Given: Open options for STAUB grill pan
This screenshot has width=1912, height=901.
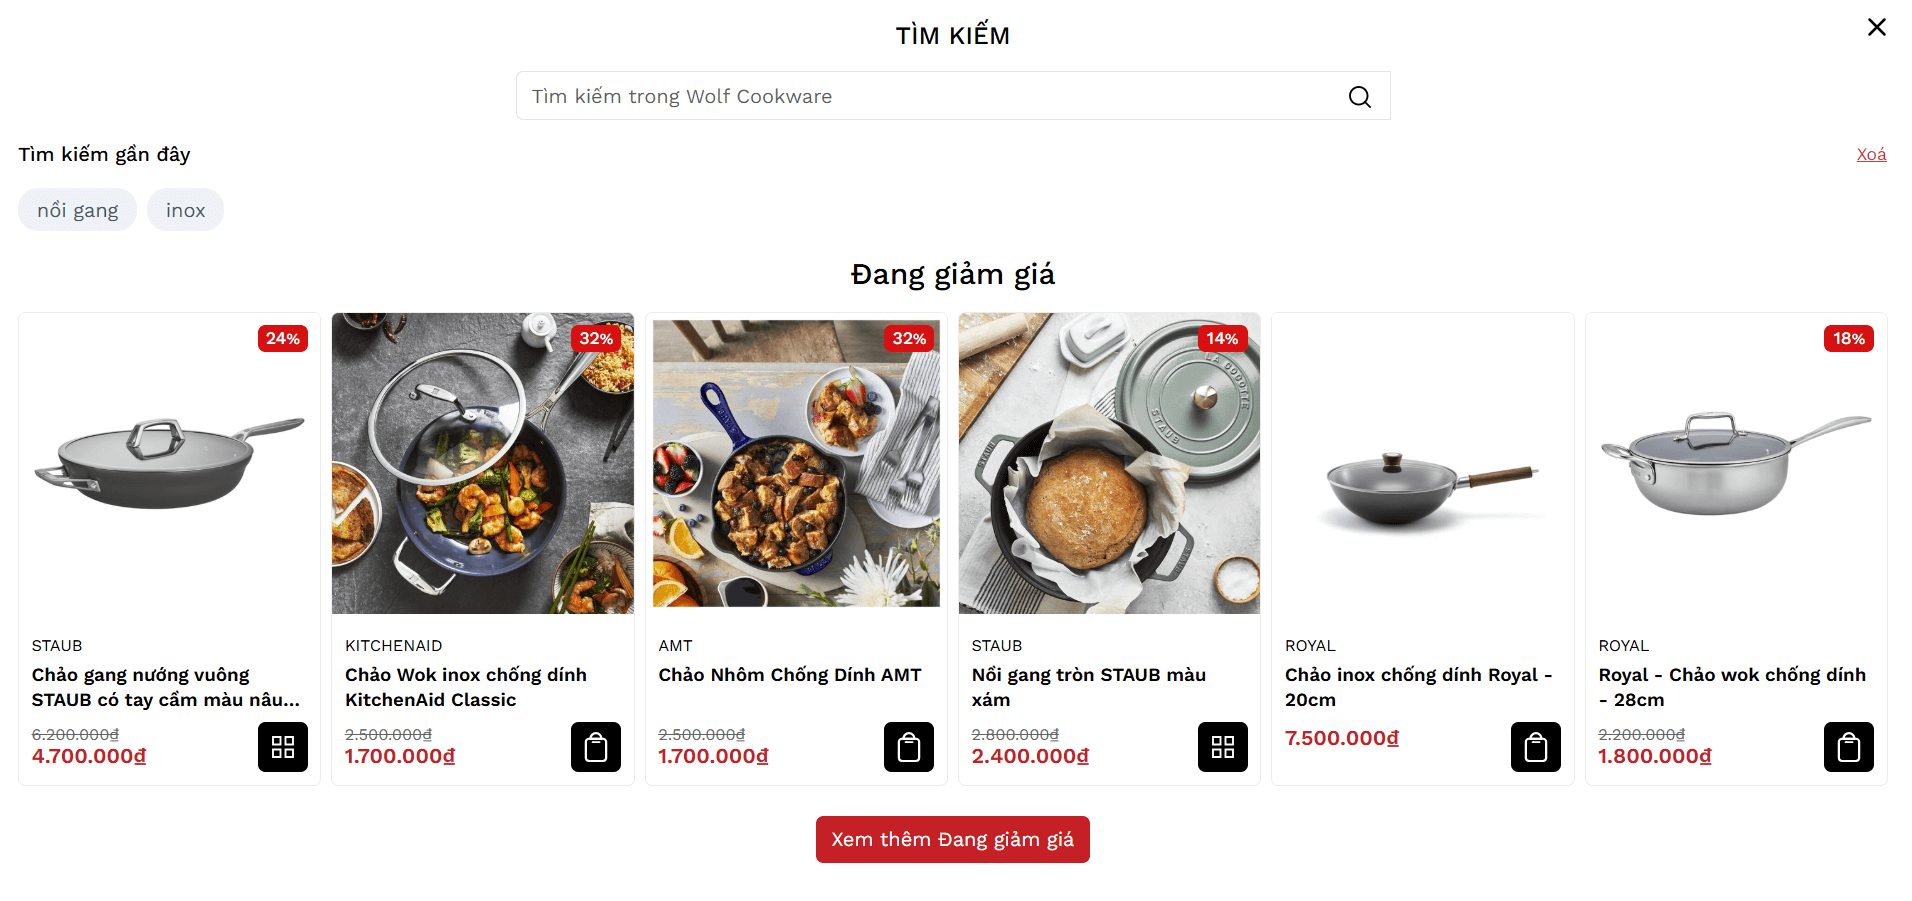Looking at the screenshot, I should [x=283, y=747].
